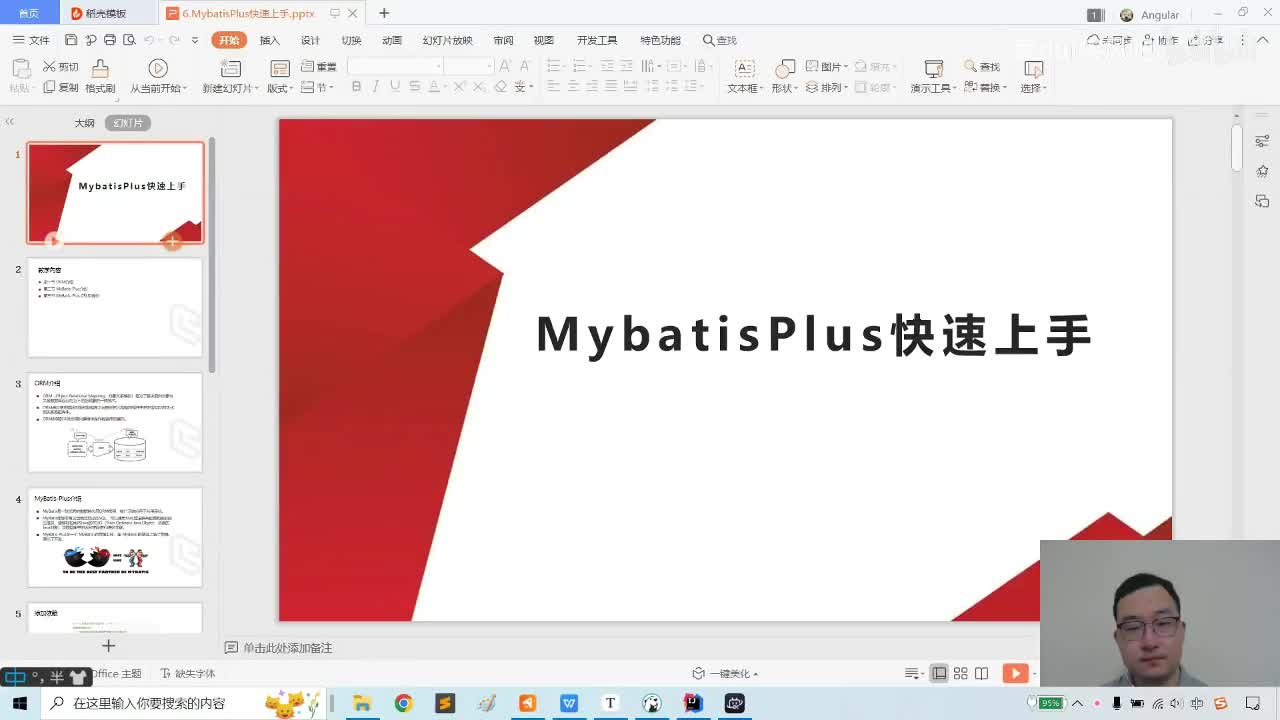
Task: Toggle Underline formatting
Action: pos(395,87)
